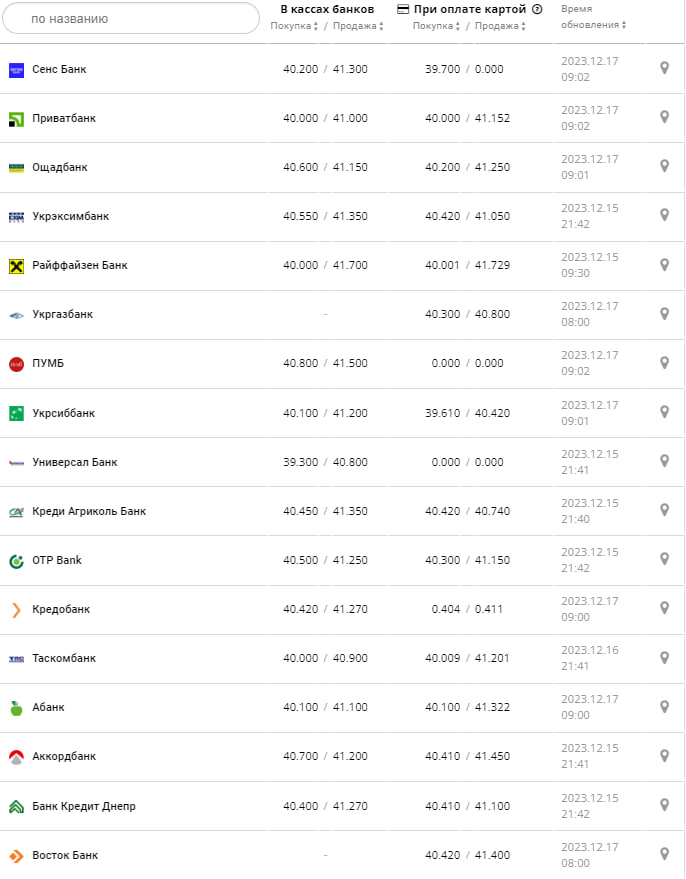686x879 pixels.
Task: Click the Таскомбанк bank name
Action: (x=64, y=658)
